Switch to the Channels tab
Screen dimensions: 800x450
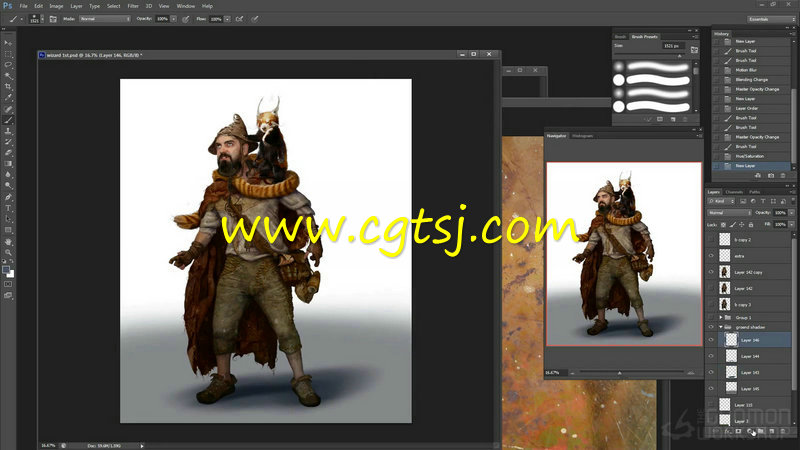click(734, 192)
